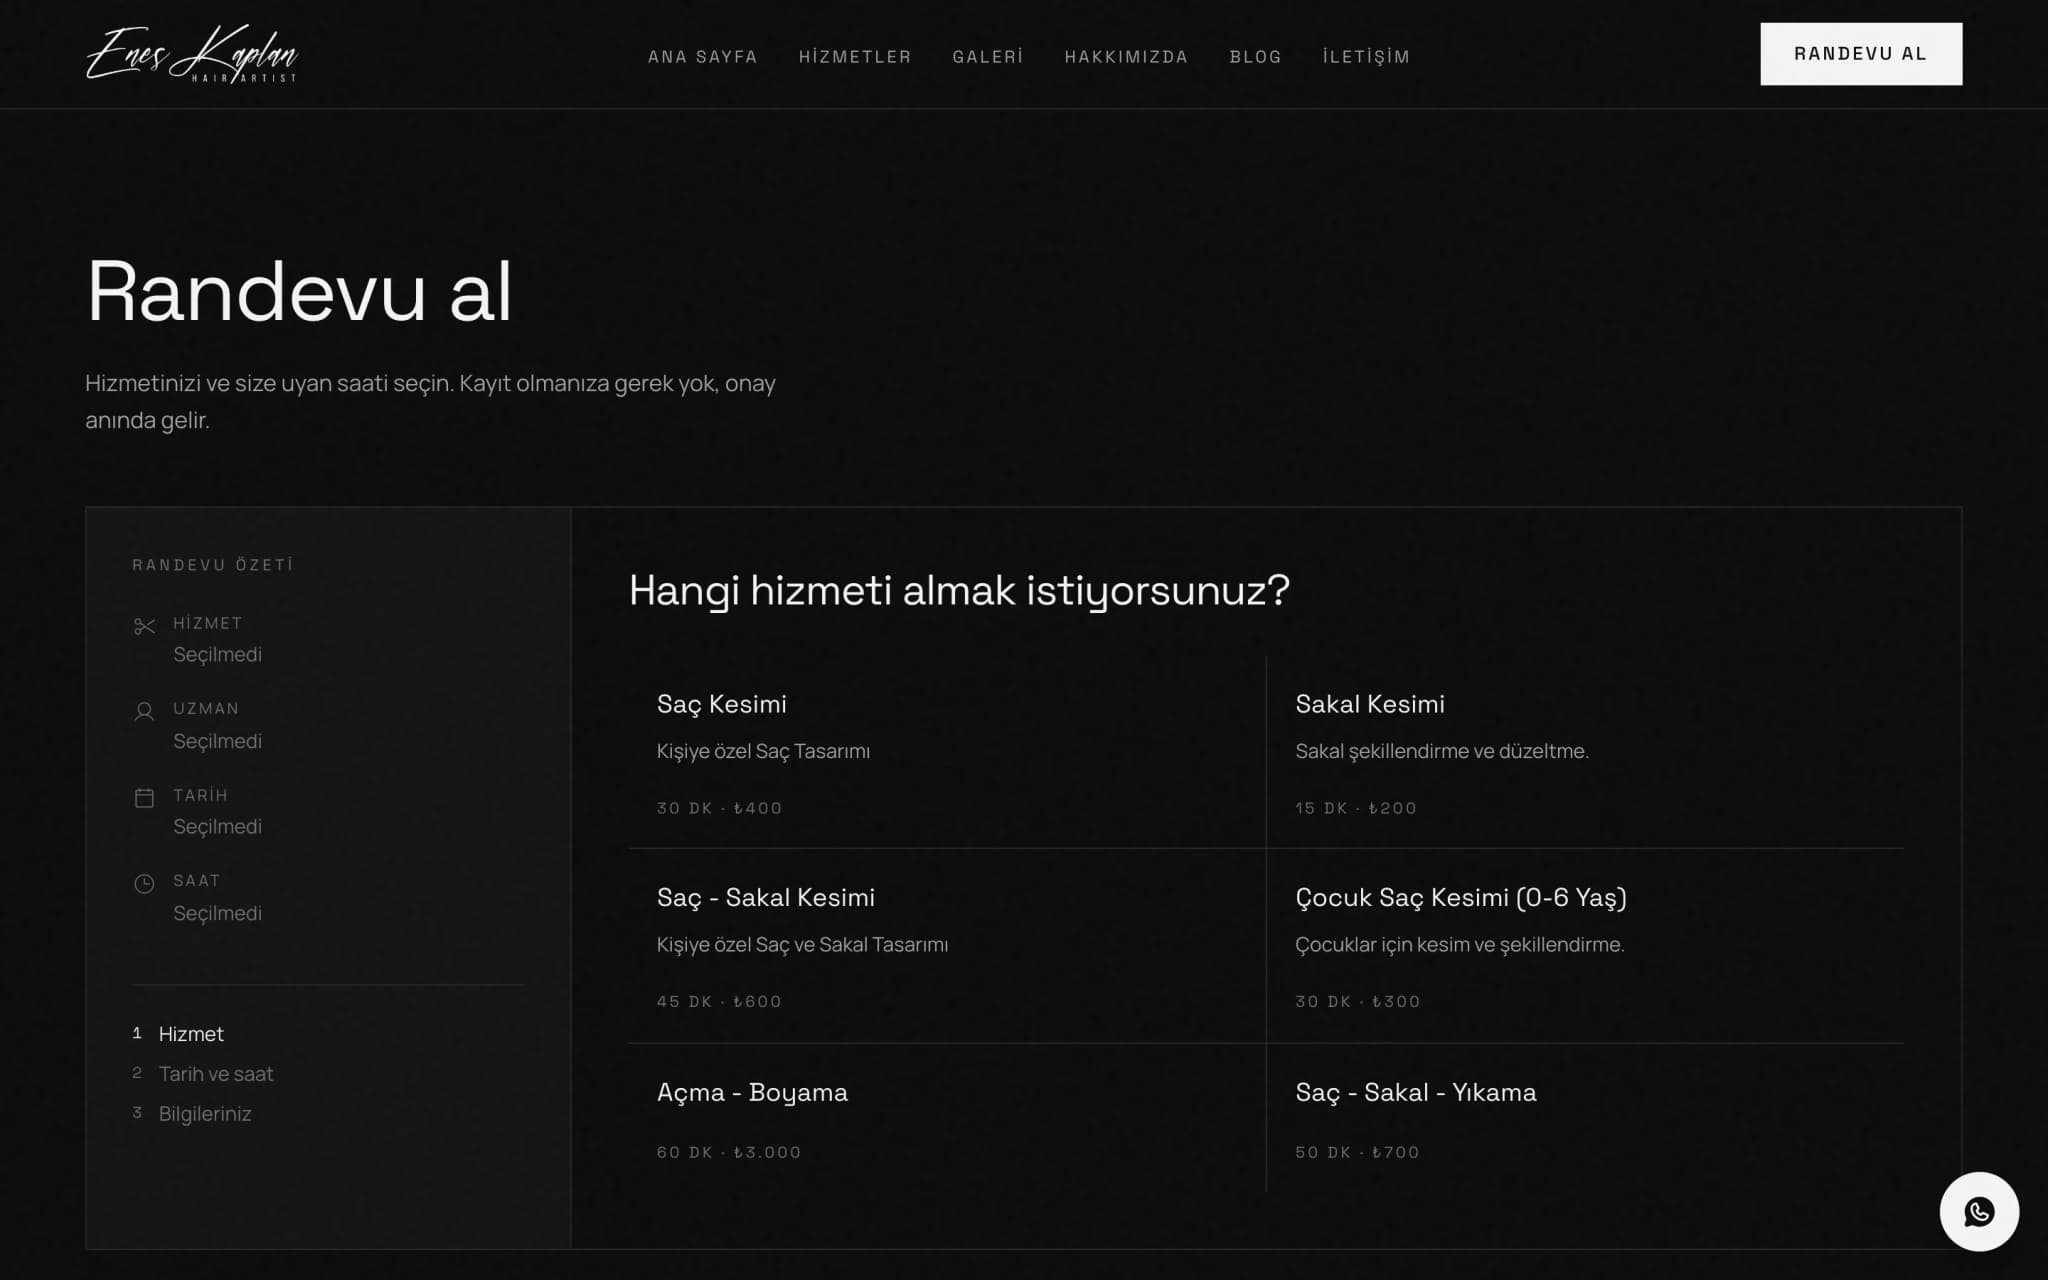Click the calendar icon beside Tarih
Viewport: 2048px width, 1280px height.
[144, 797]
